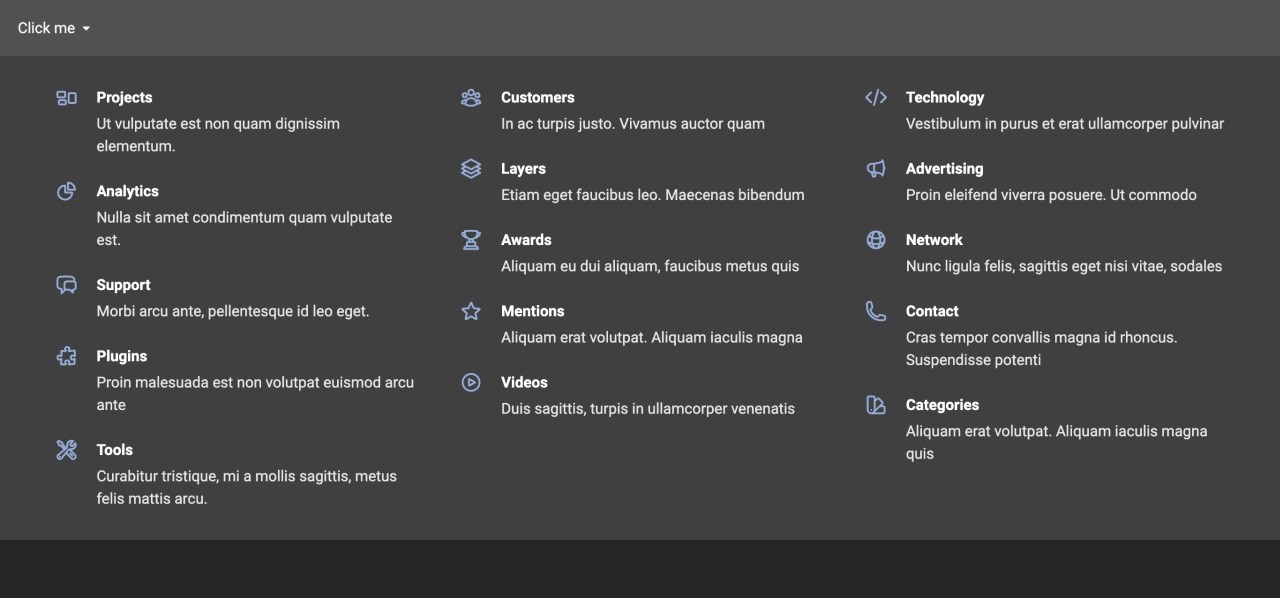This screenshot has height=598, width=1280.
Task: Click the Videos play circle icon
Action: [471, 382]
